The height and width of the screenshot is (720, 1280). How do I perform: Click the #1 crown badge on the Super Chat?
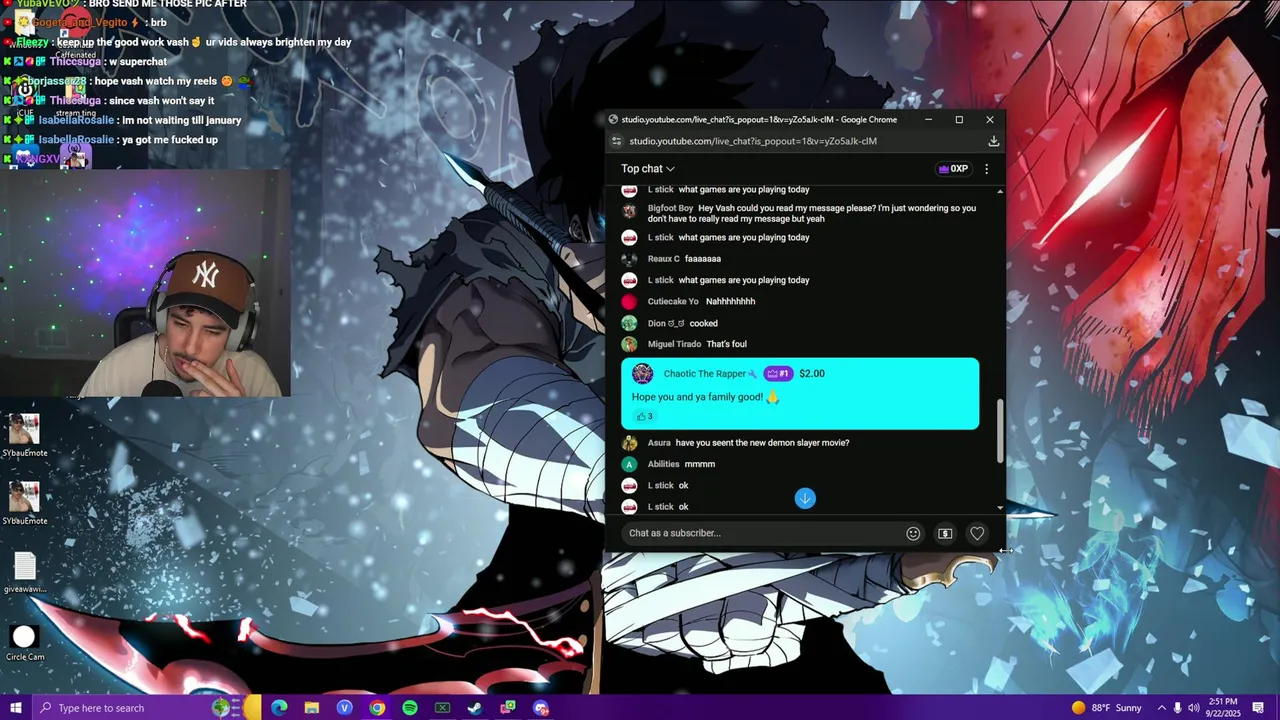(x=778, y=374)
